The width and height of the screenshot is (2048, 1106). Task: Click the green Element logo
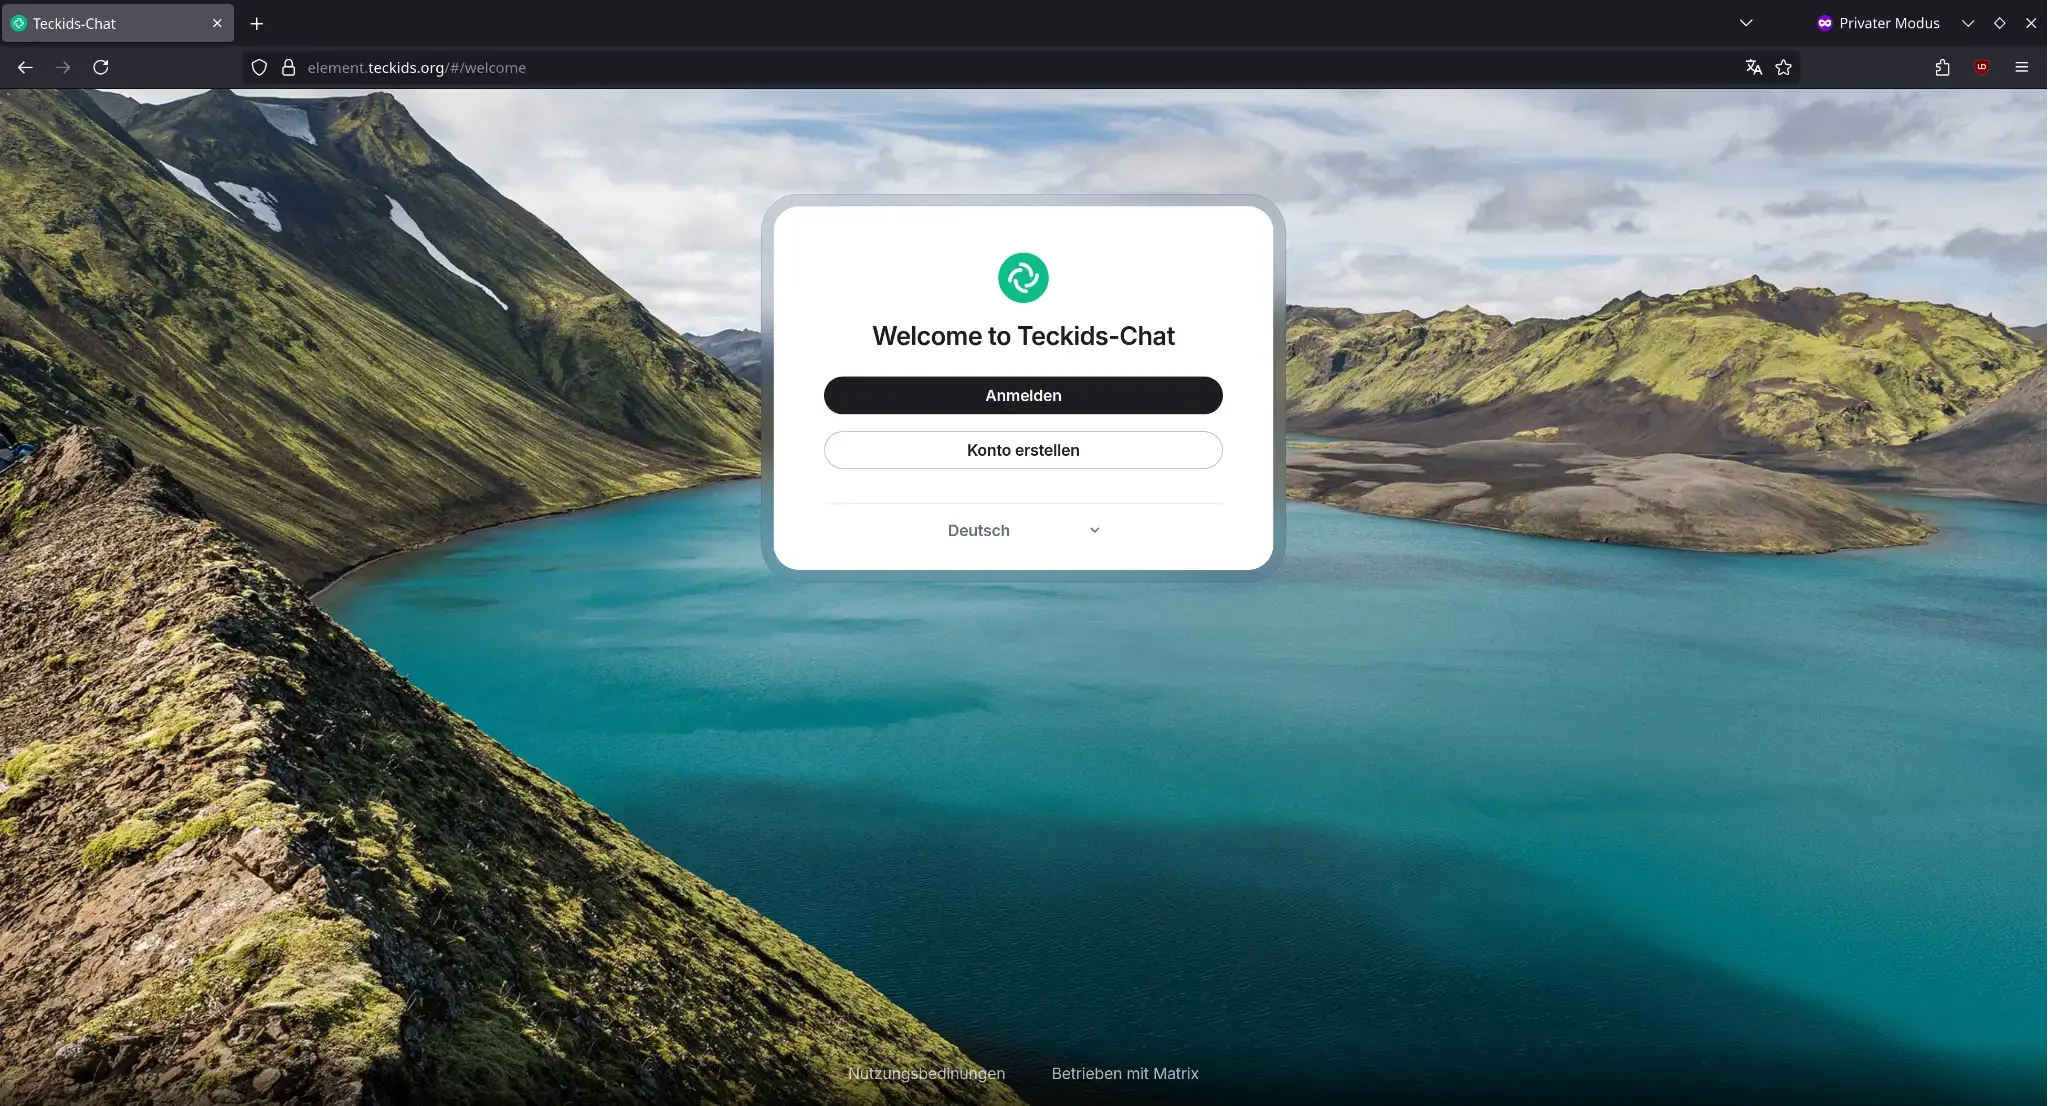[x=1023, y=278]
